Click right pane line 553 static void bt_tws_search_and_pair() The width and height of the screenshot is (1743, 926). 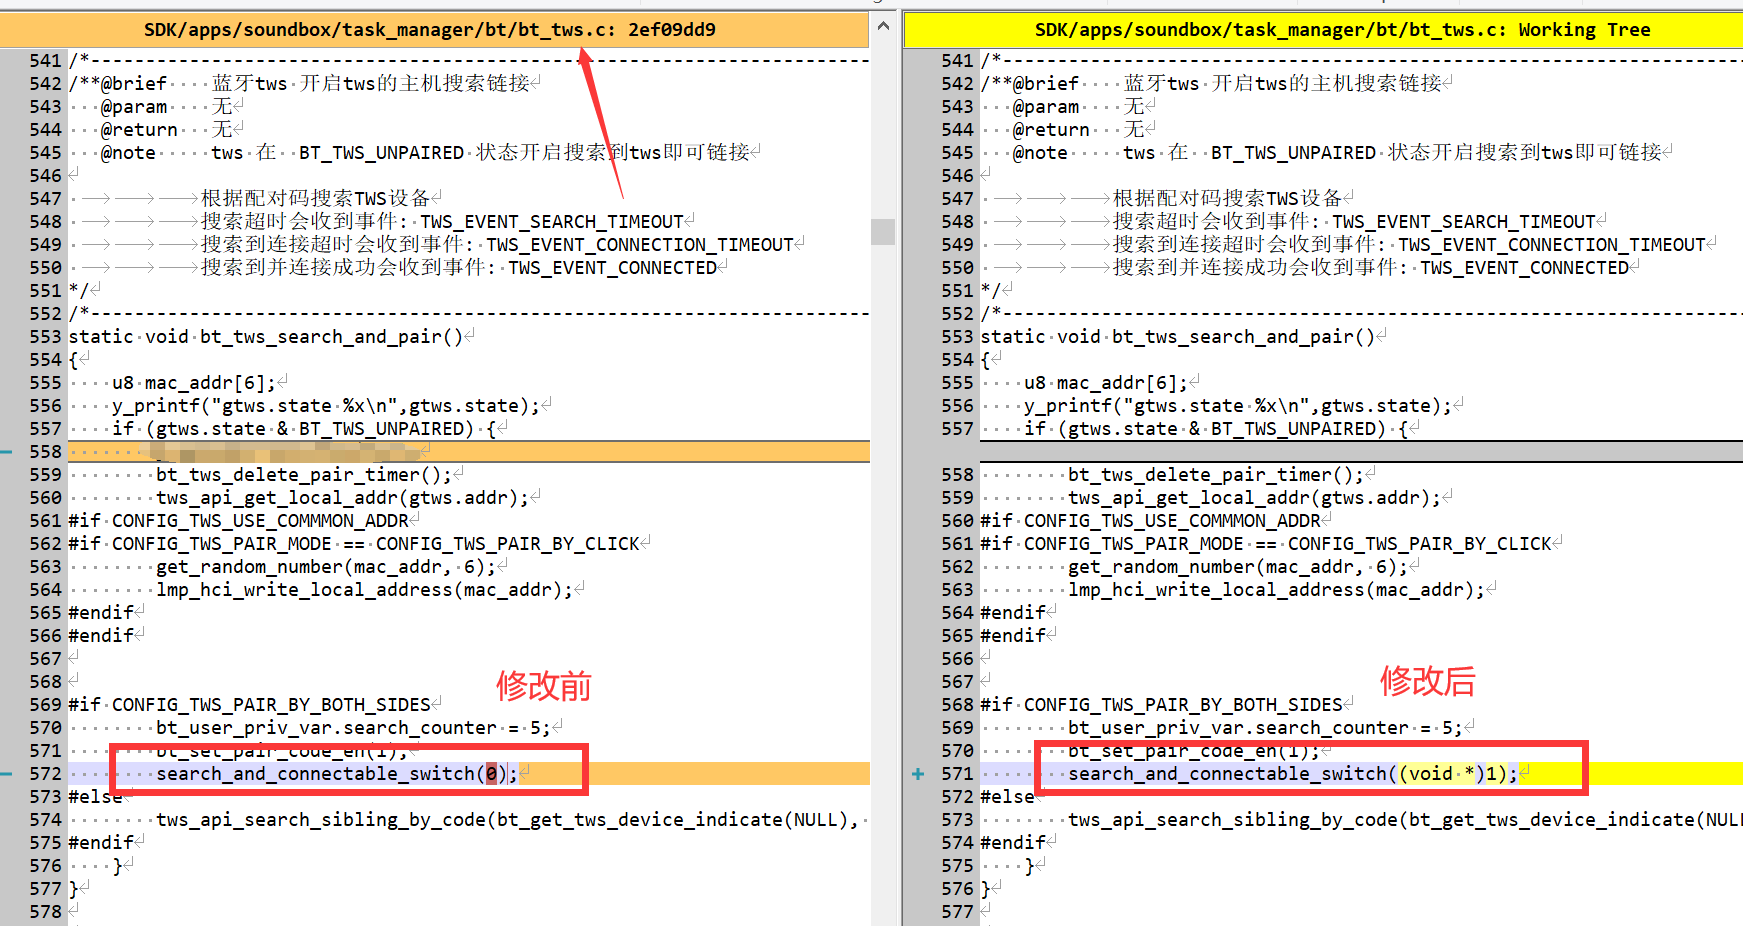[x=1177, y=337]
